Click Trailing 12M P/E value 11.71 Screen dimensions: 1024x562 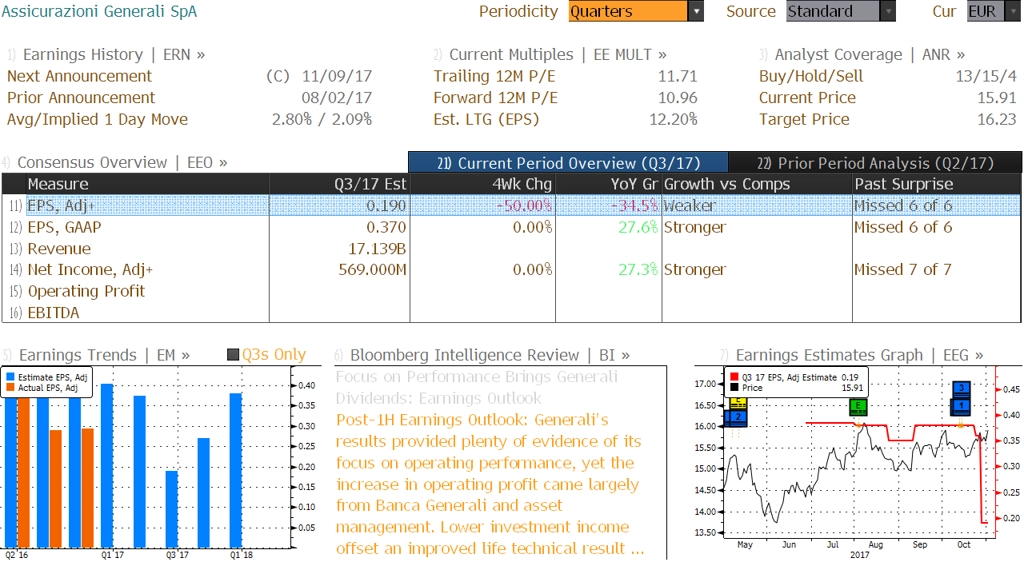tap(677, 76)
